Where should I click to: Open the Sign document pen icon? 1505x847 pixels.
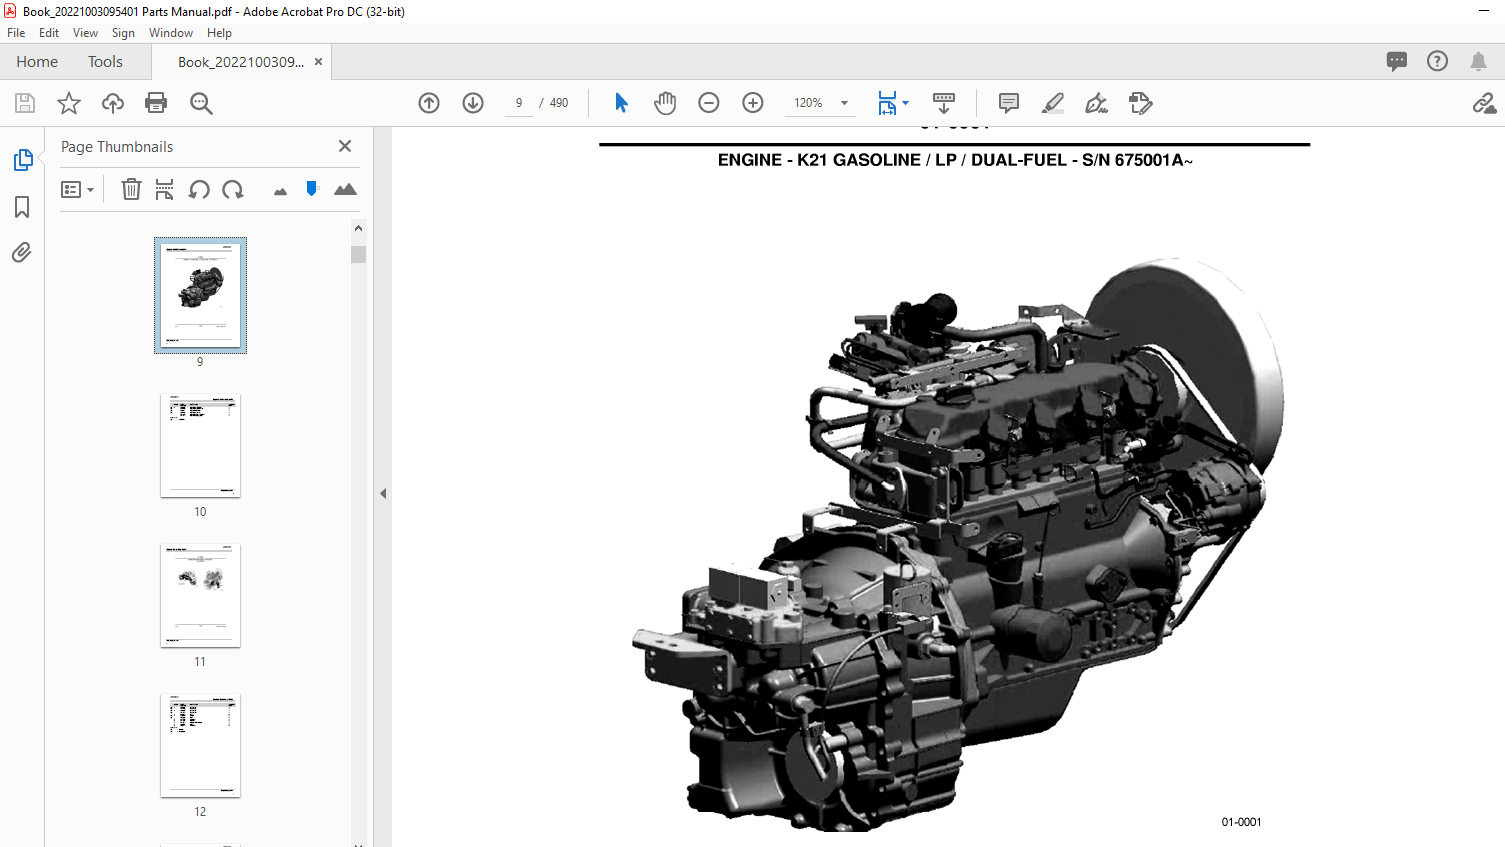1097,103
